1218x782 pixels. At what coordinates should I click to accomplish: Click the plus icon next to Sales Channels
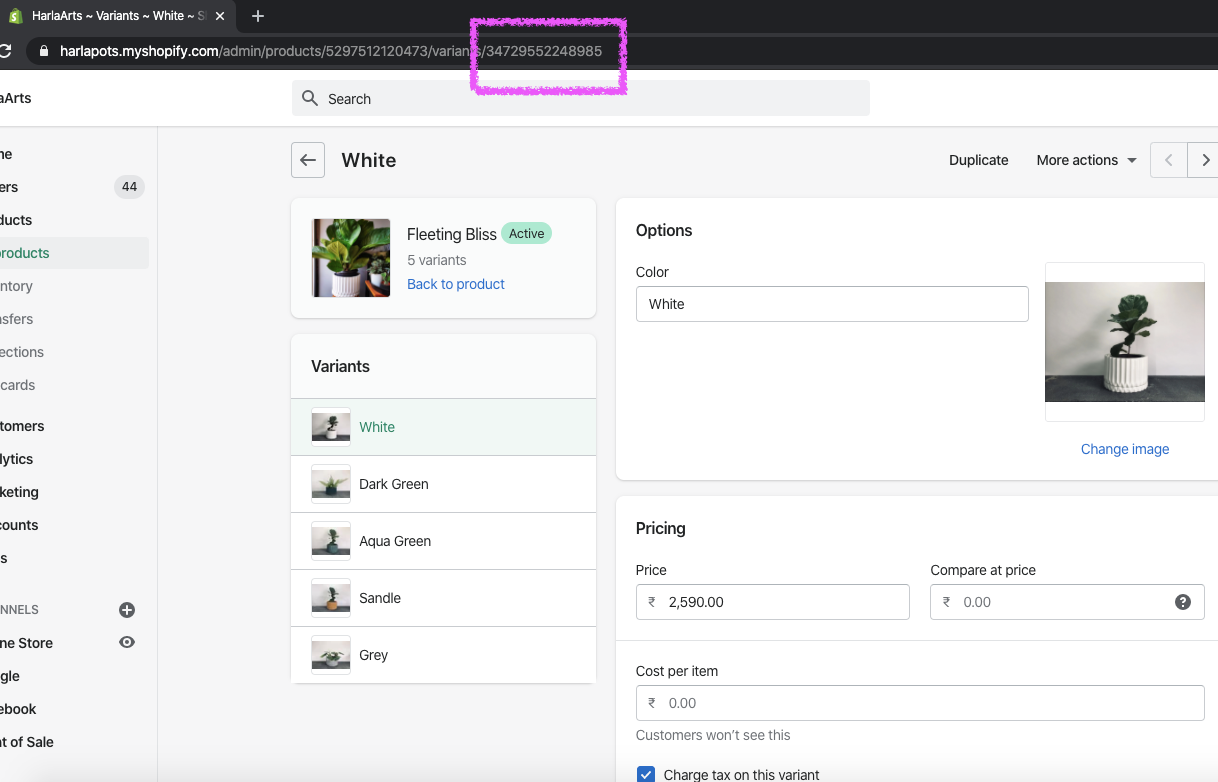click(127, 609)
